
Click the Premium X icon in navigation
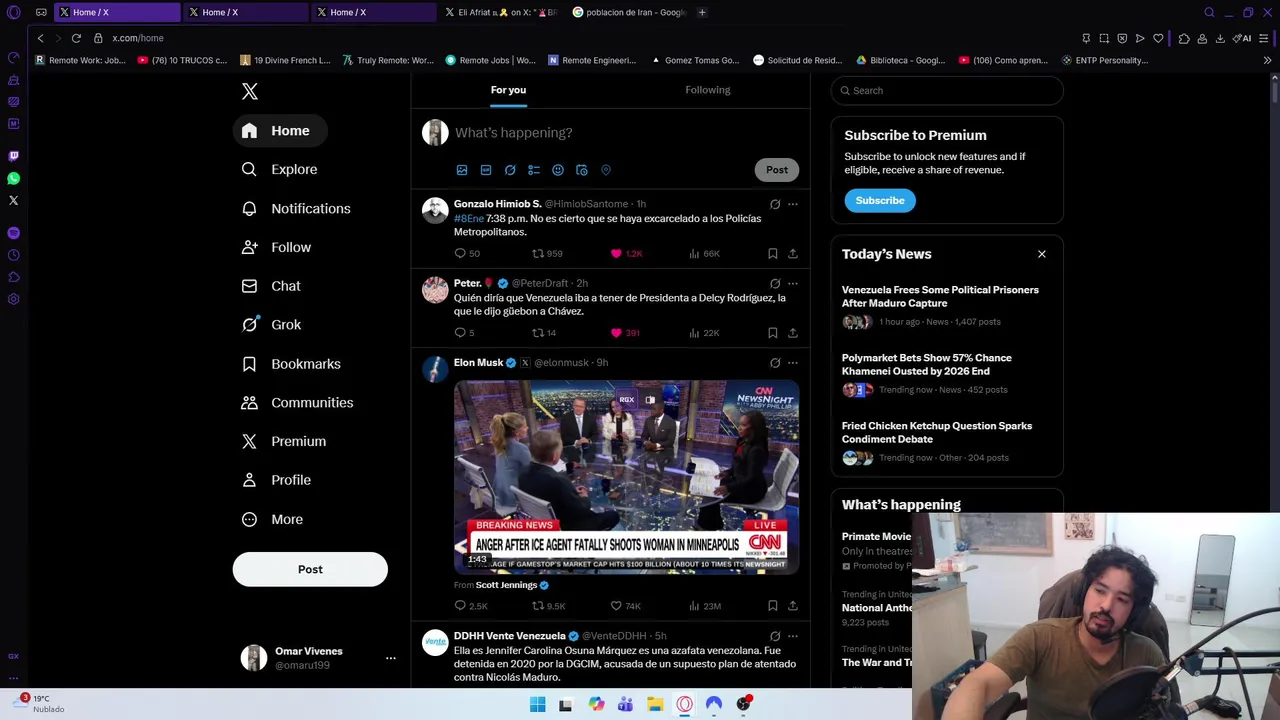coord(249,441)
